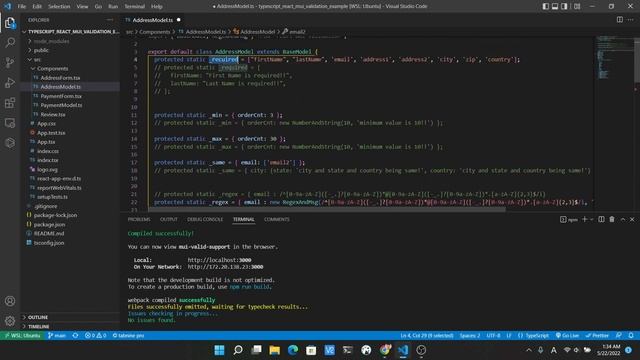Toggle panel layout button in title bar

[555, 6]
